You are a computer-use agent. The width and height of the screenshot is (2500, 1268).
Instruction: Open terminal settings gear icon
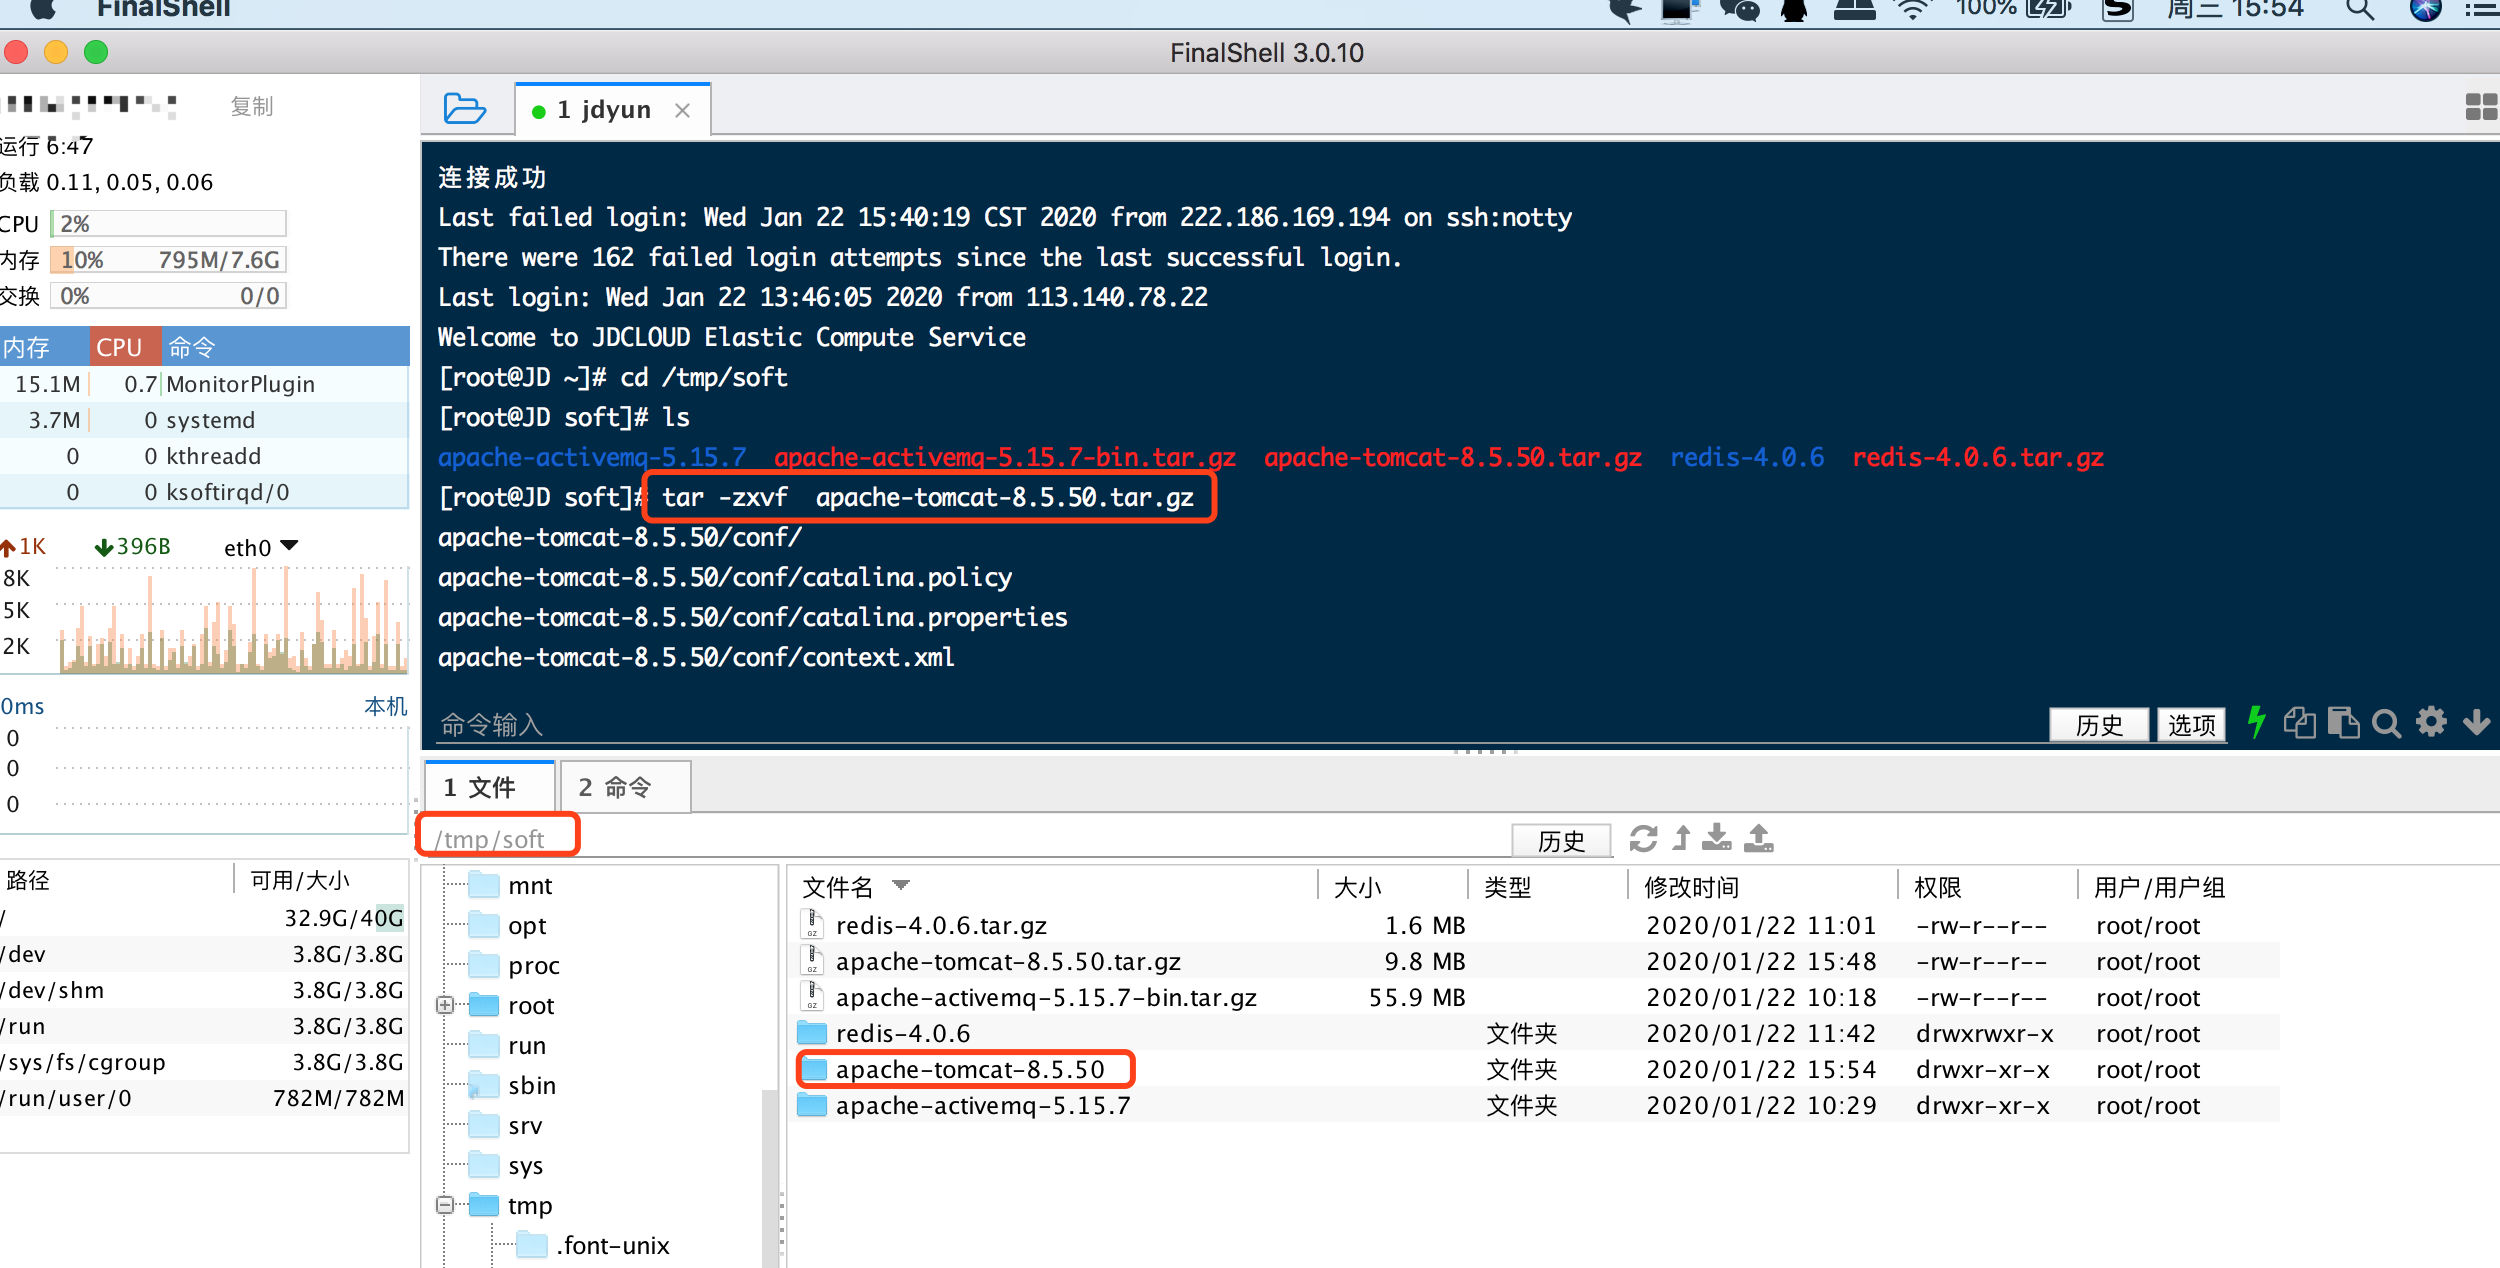[2431, 722]
